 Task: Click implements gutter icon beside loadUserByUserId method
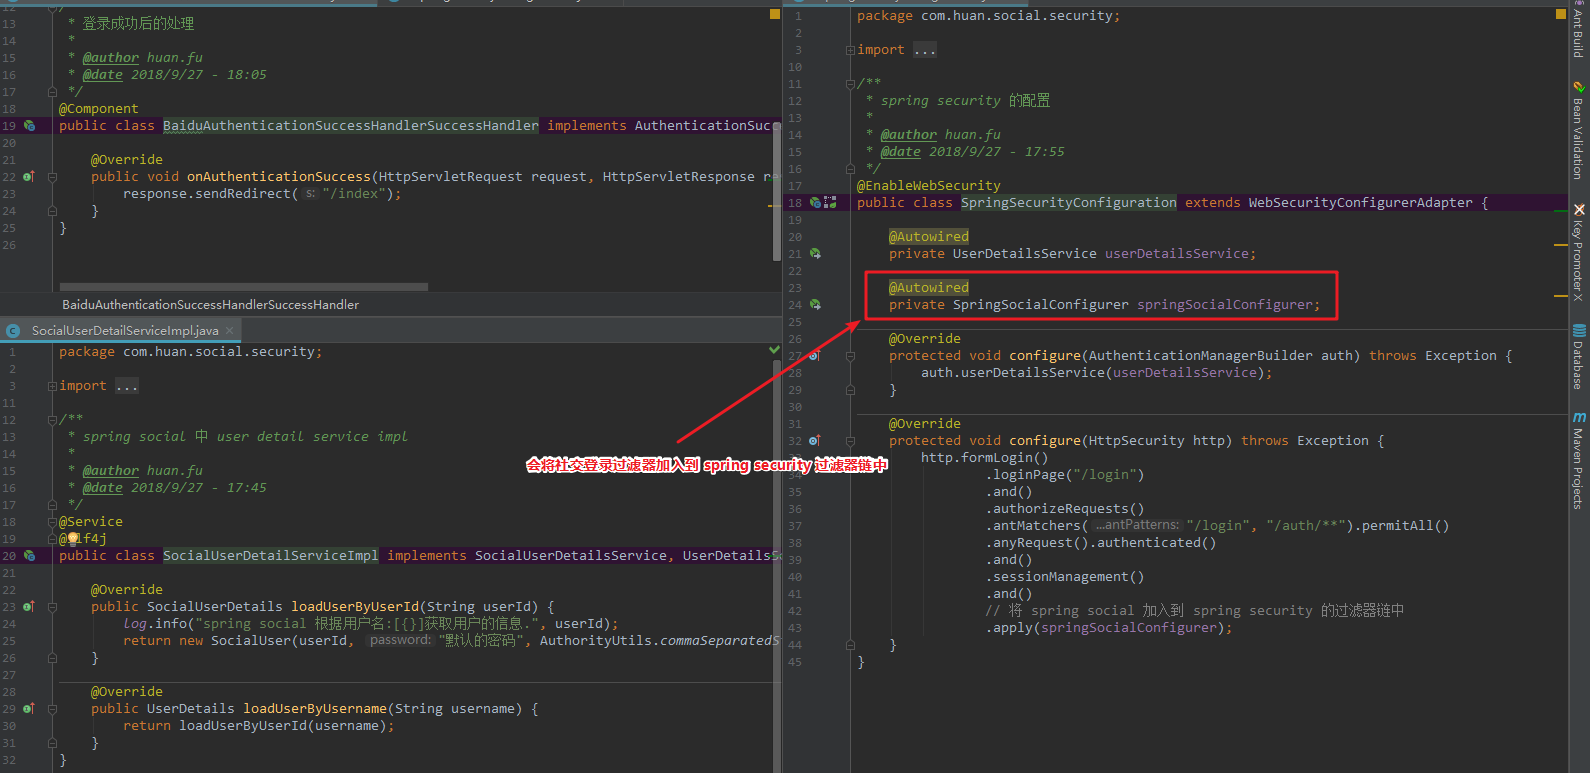29,607
